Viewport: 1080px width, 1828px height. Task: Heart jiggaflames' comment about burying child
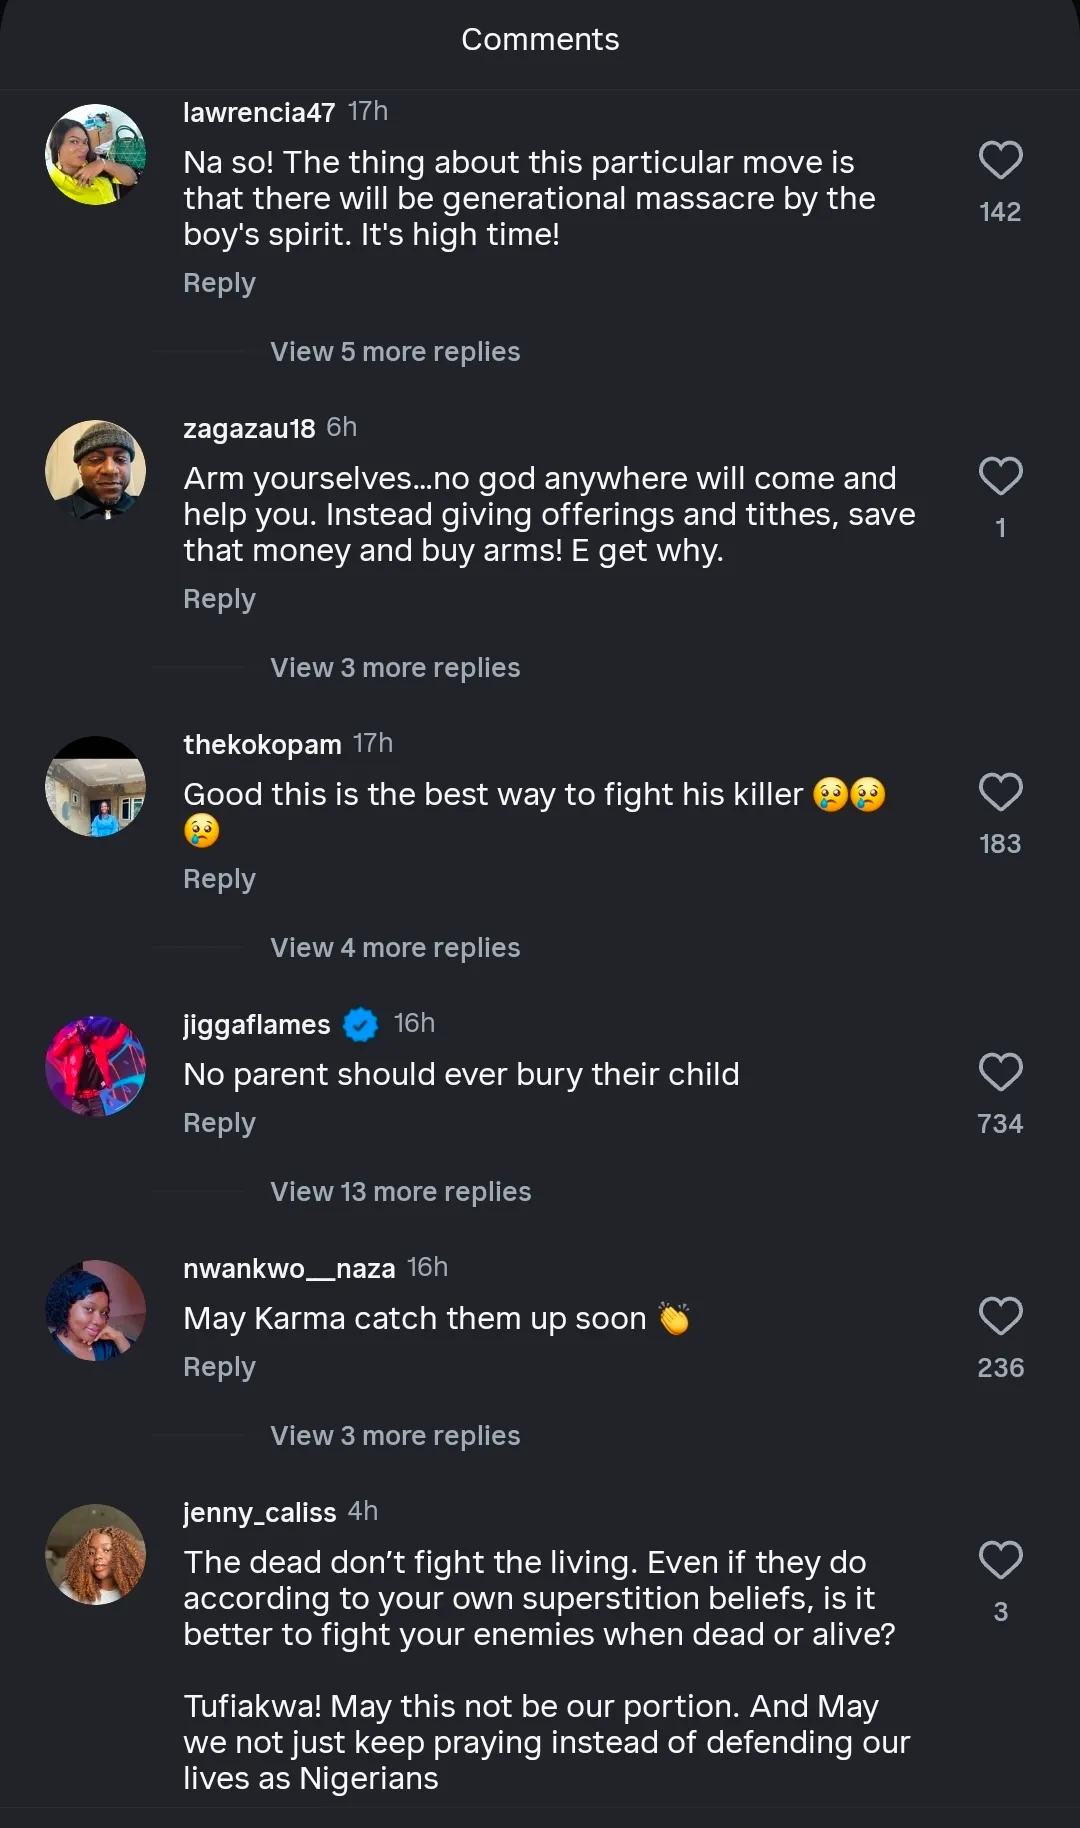click(x=1000, y=1073)
